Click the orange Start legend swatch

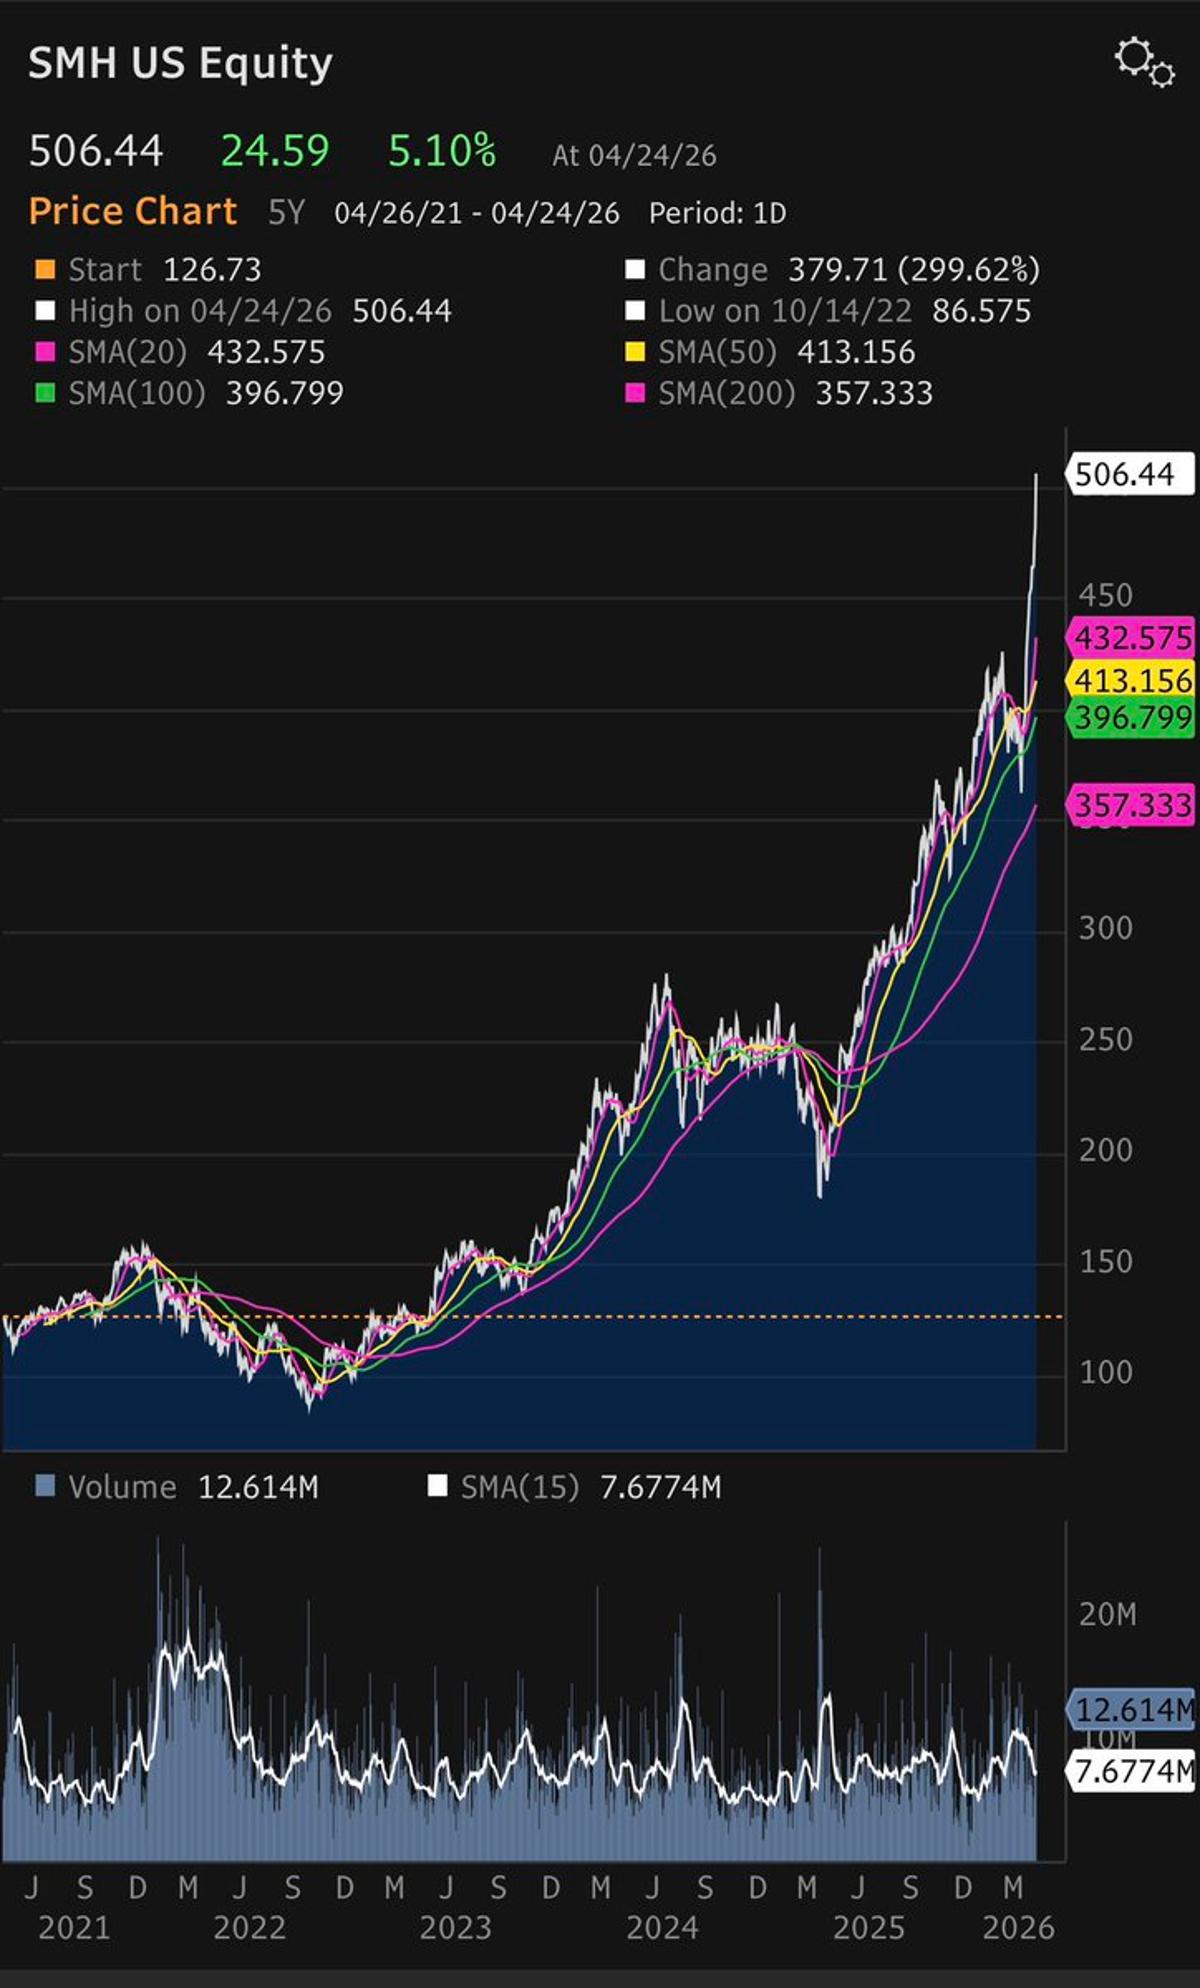point(45,270)
